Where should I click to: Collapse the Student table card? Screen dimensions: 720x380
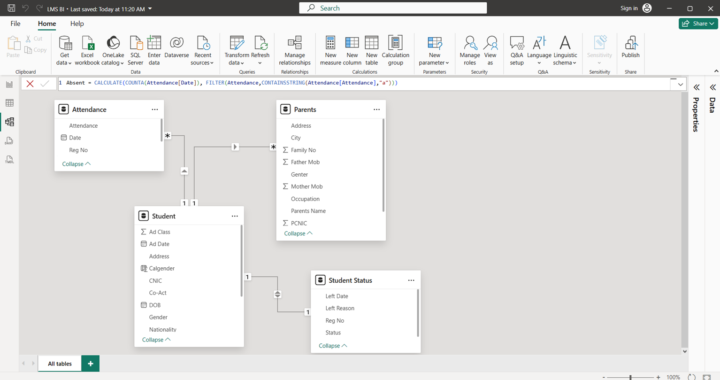coord(156,340)
